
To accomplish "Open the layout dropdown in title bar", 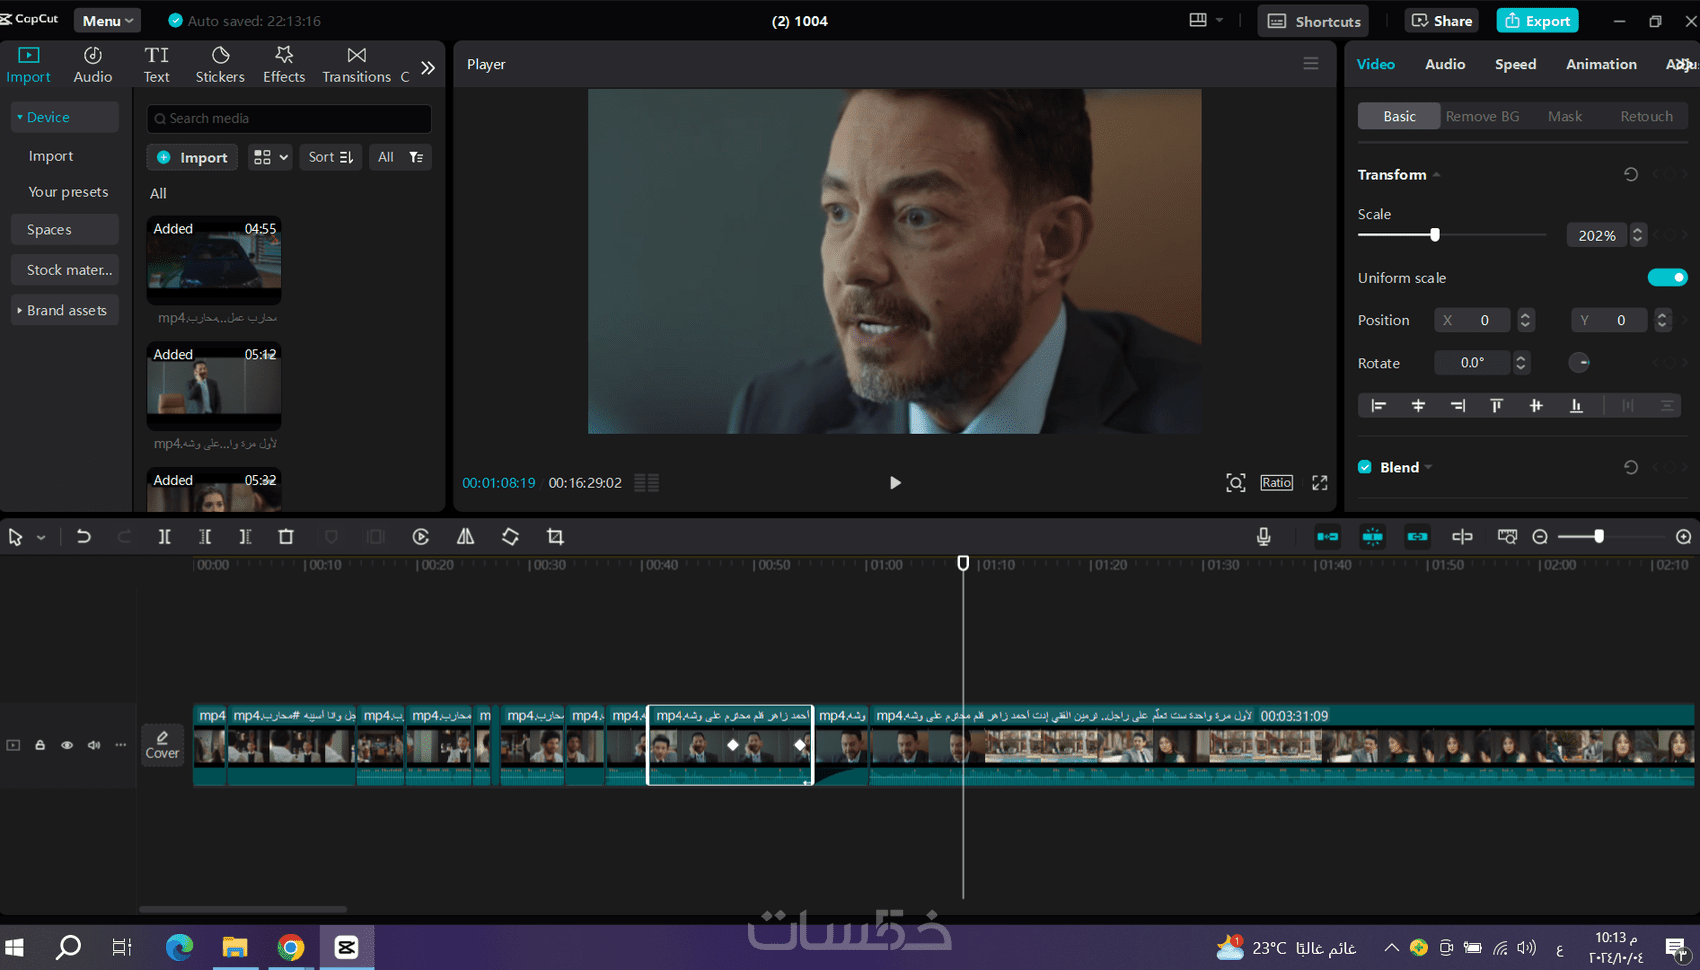I will pos(1206,20).
